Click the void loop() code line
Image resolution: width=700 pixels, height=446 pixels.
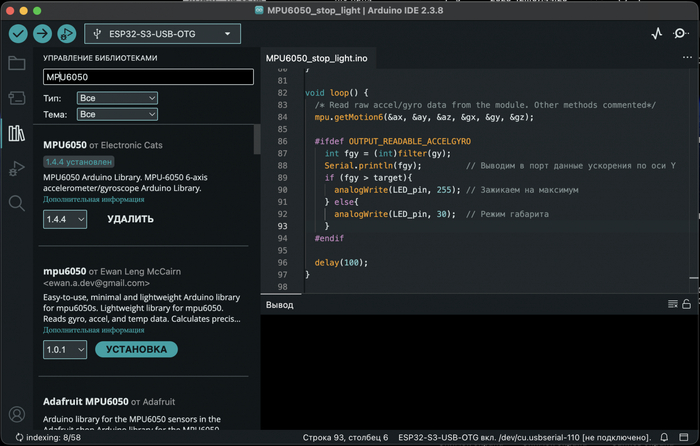pos(337,93)
